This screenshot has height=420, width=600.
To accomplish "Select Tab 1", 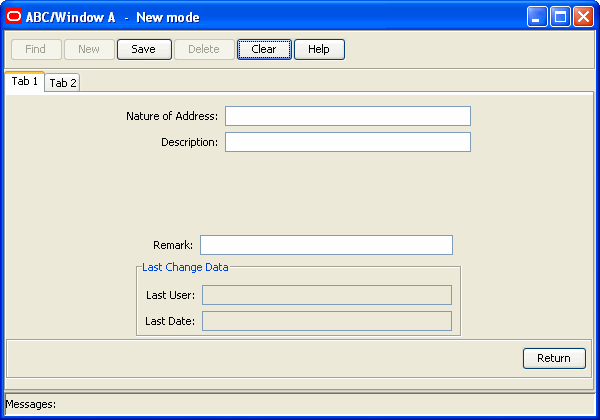I will tap(25, 81).
